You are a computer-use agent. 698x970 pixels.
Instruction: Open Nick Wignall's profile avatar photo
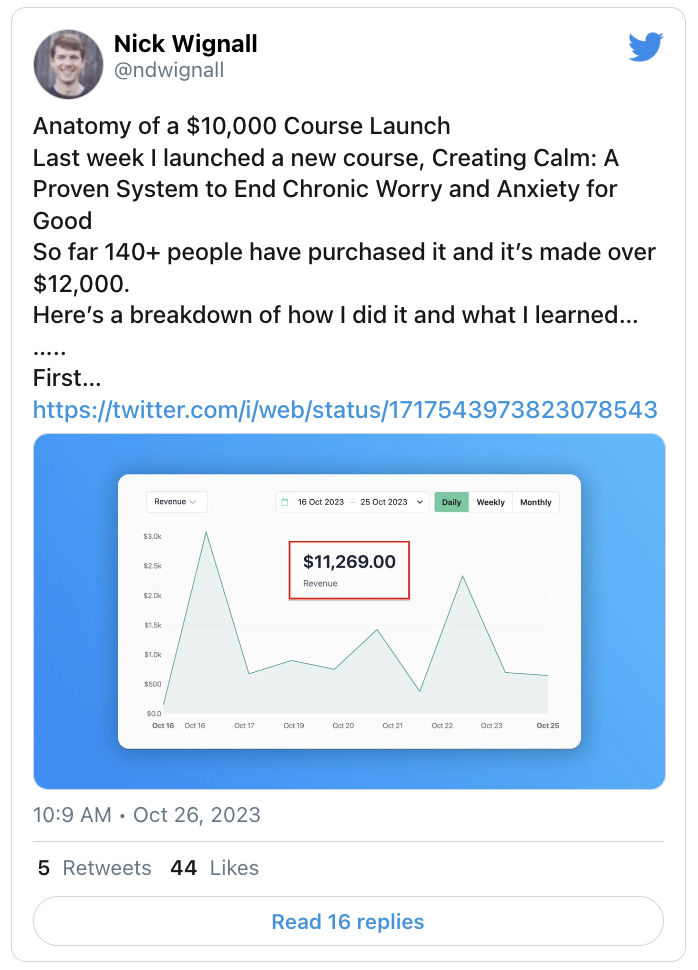point(68,64)
